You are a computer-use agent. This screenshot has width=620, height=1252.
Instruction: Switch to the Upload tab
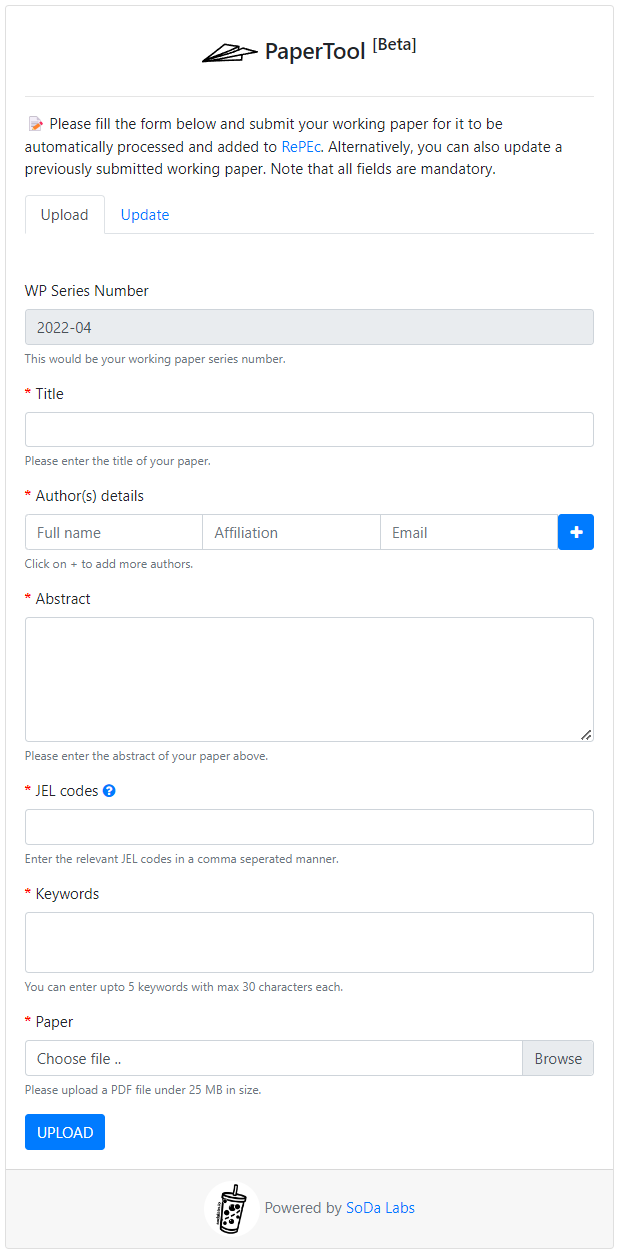pos(65,215)
